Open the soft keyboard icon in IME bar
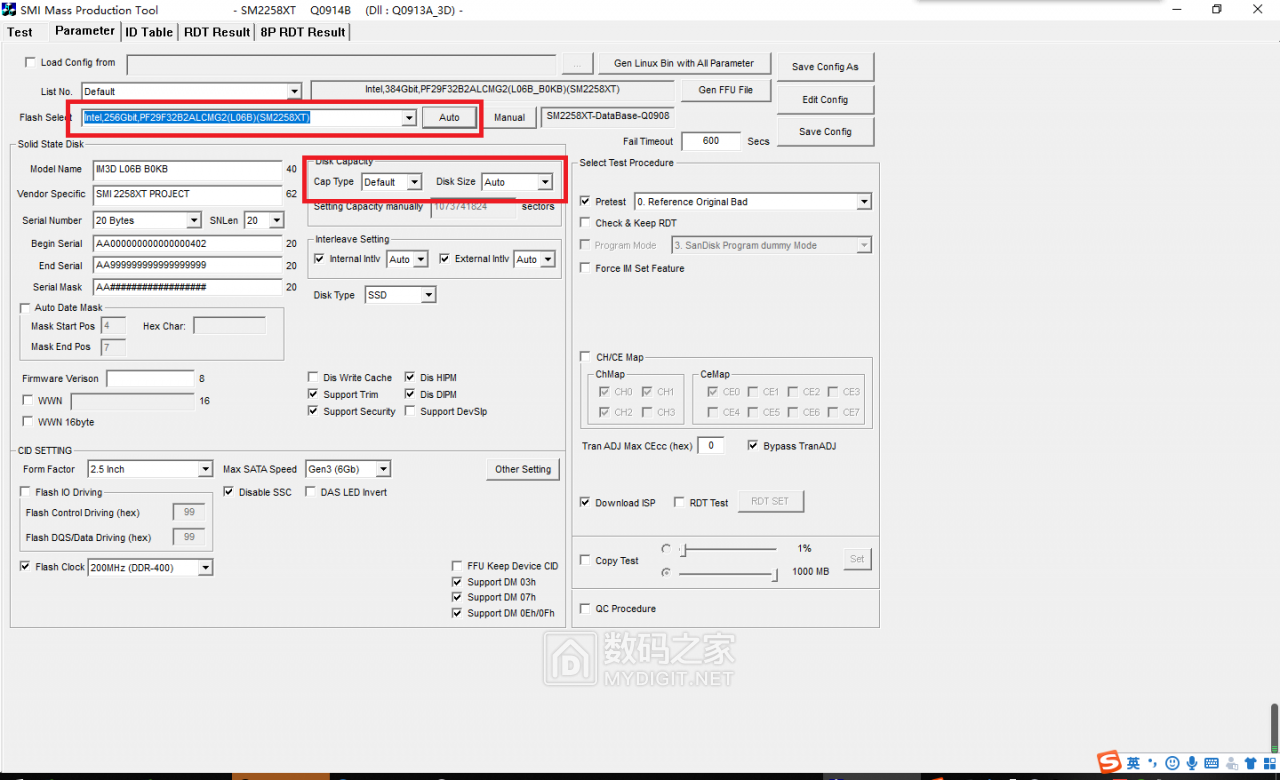The width and height of the screenshot is (1280, 780). (x=1212, y=763)
